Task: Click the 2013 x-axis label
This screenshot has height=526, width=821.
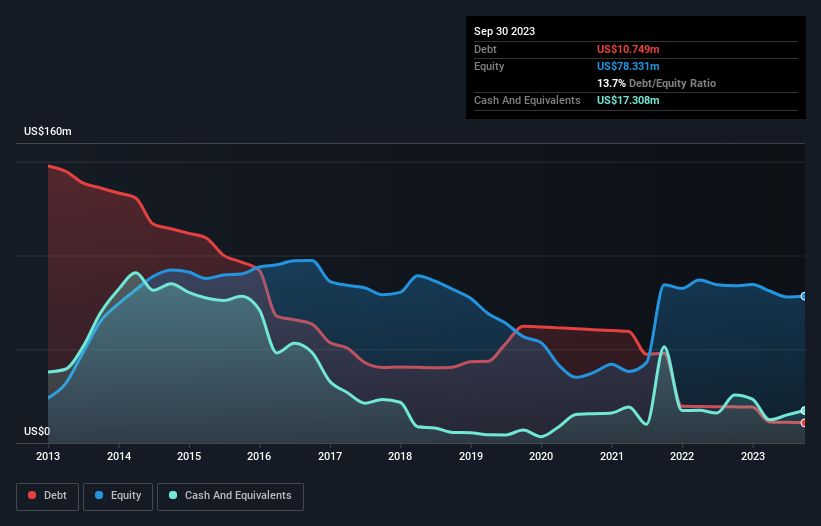Action: (x=48, y=456)
